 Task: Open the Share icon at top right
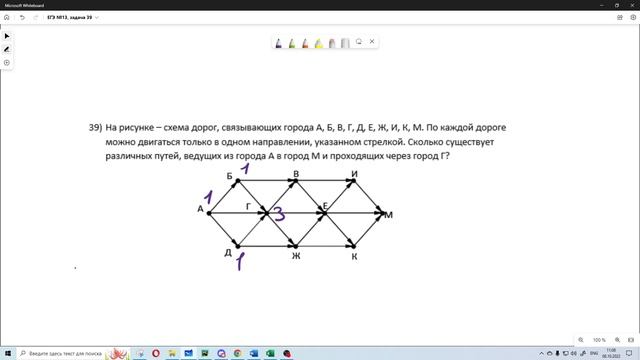pos(620,18)
